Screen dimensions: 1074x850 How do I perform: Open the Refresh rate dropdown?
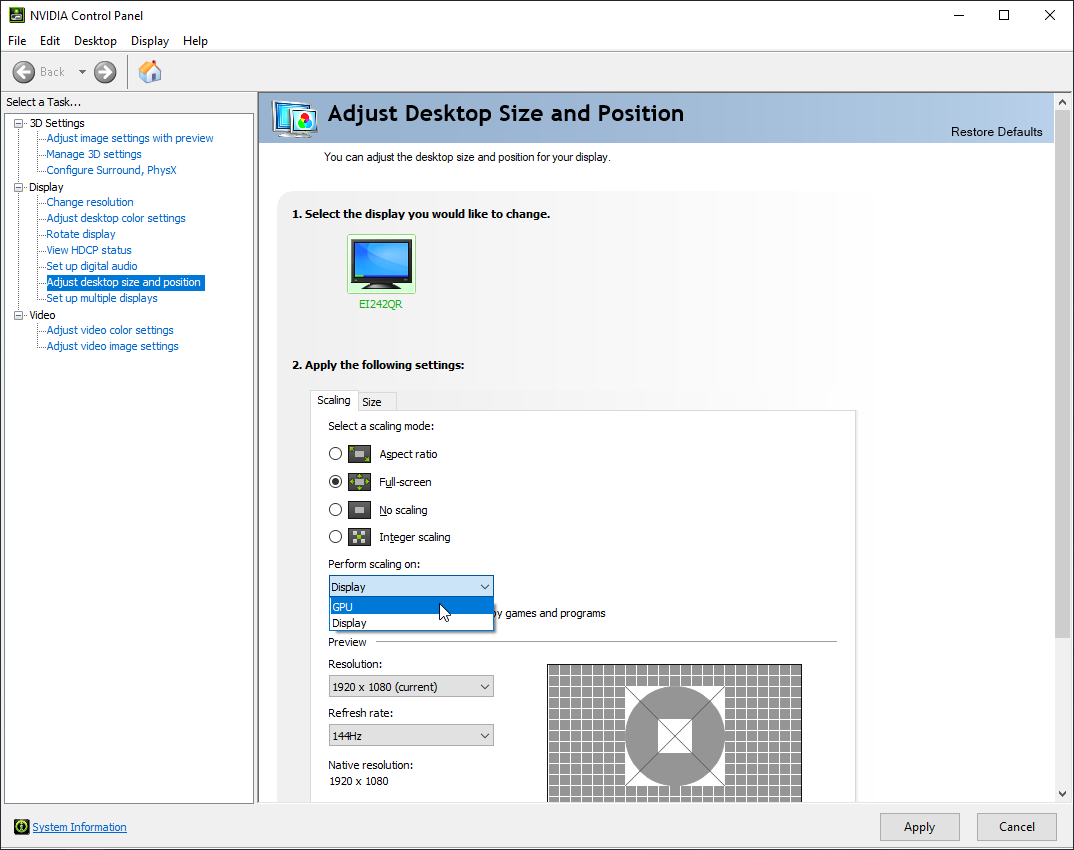pos(411,736)
